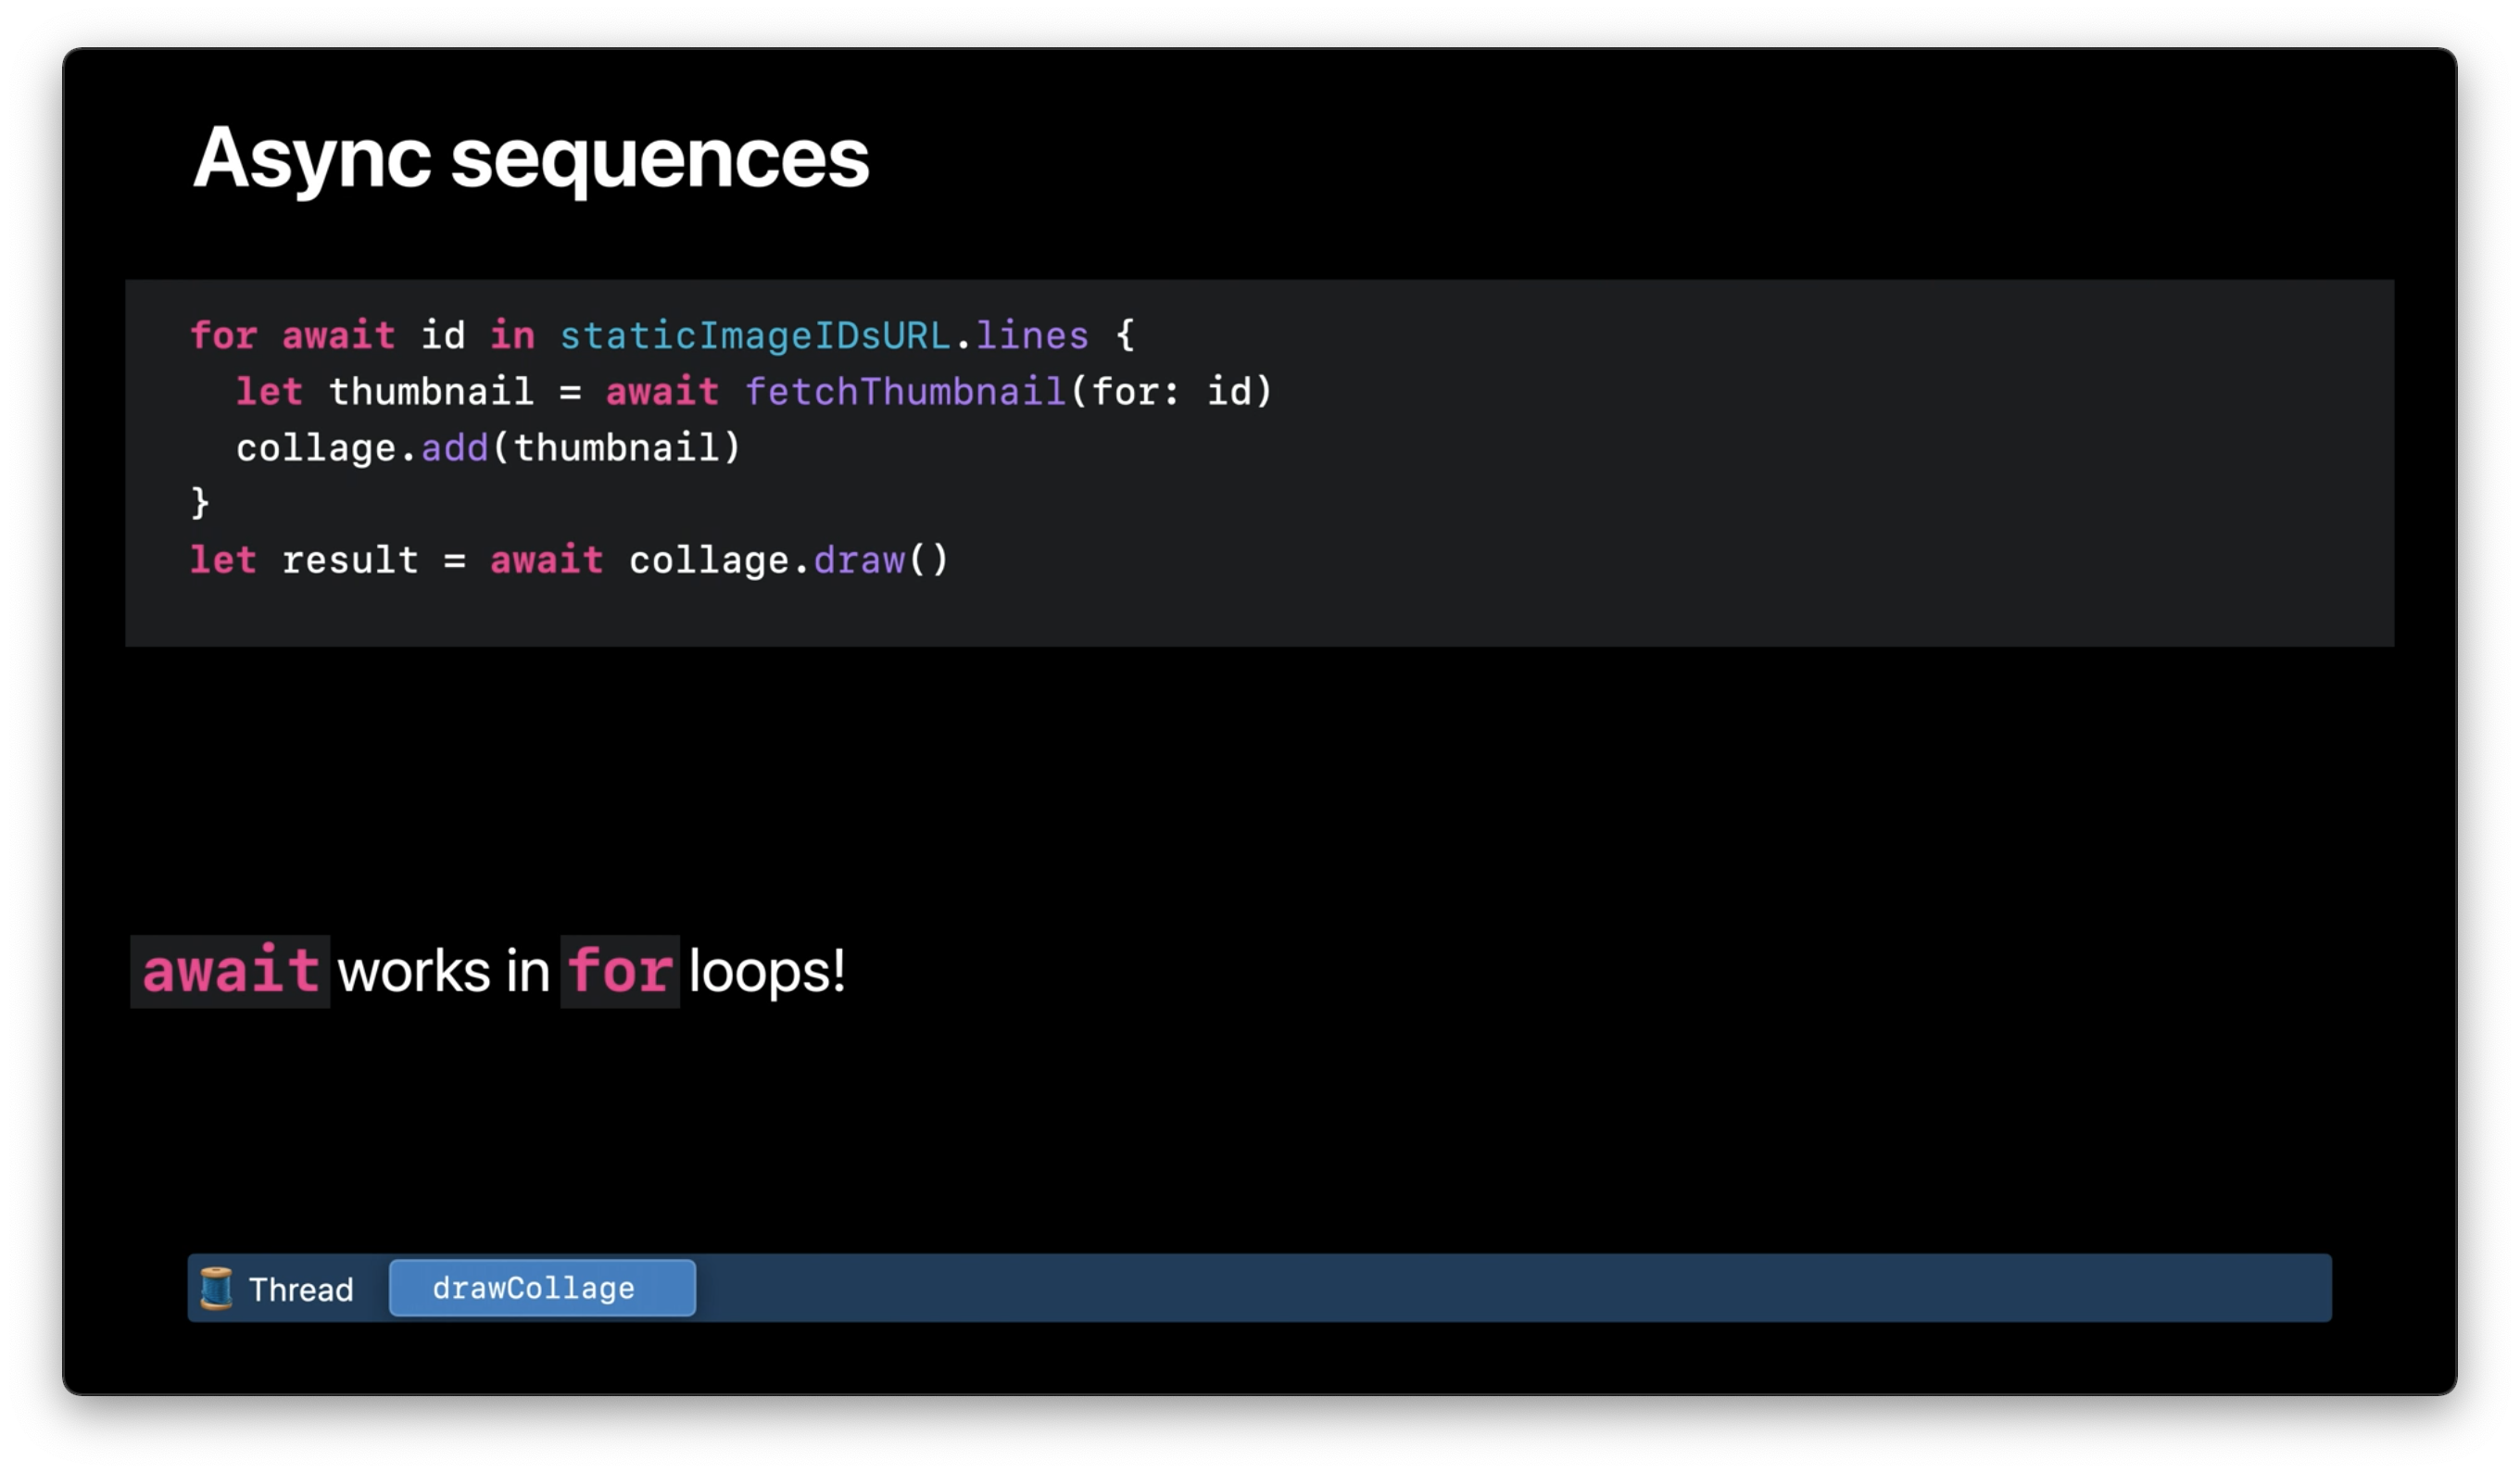Click the await before fetchThumbnail

661,392
